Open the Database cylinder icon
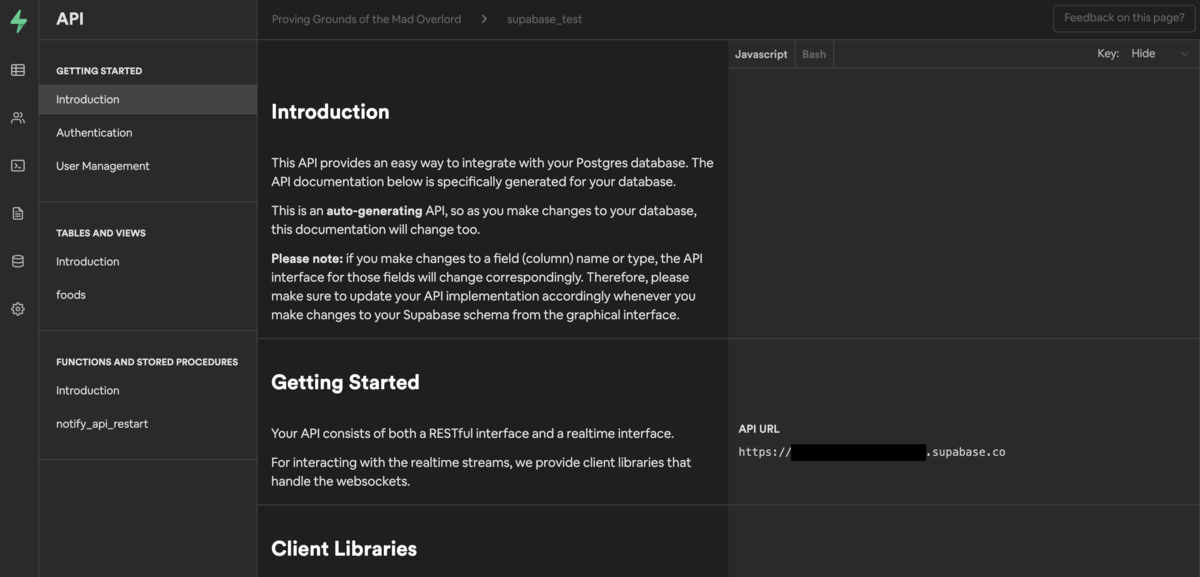The width and height of the screenshot is (1200, 577). [x=18, y=261]
